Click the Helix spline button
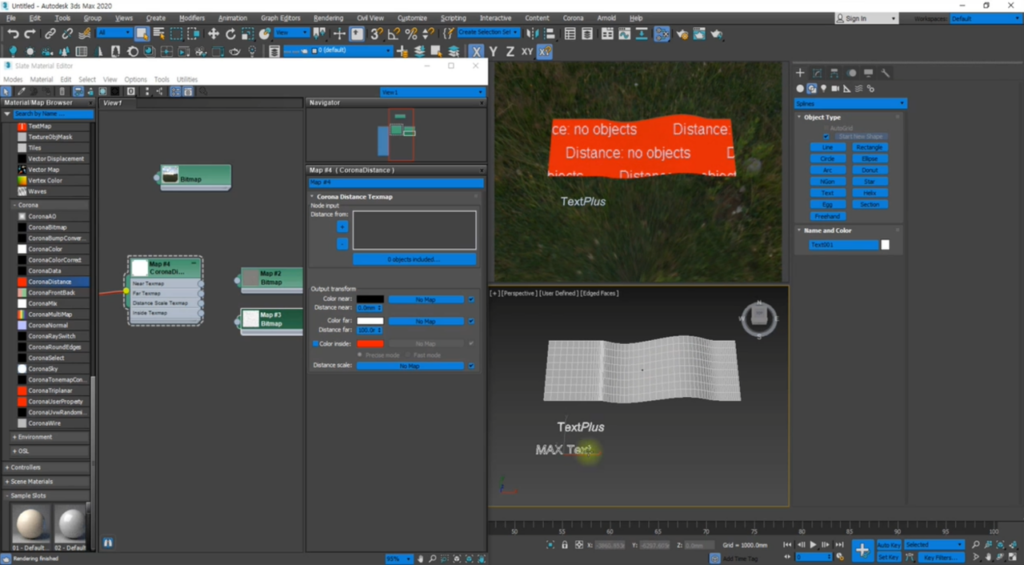 [x=869, y=193]
